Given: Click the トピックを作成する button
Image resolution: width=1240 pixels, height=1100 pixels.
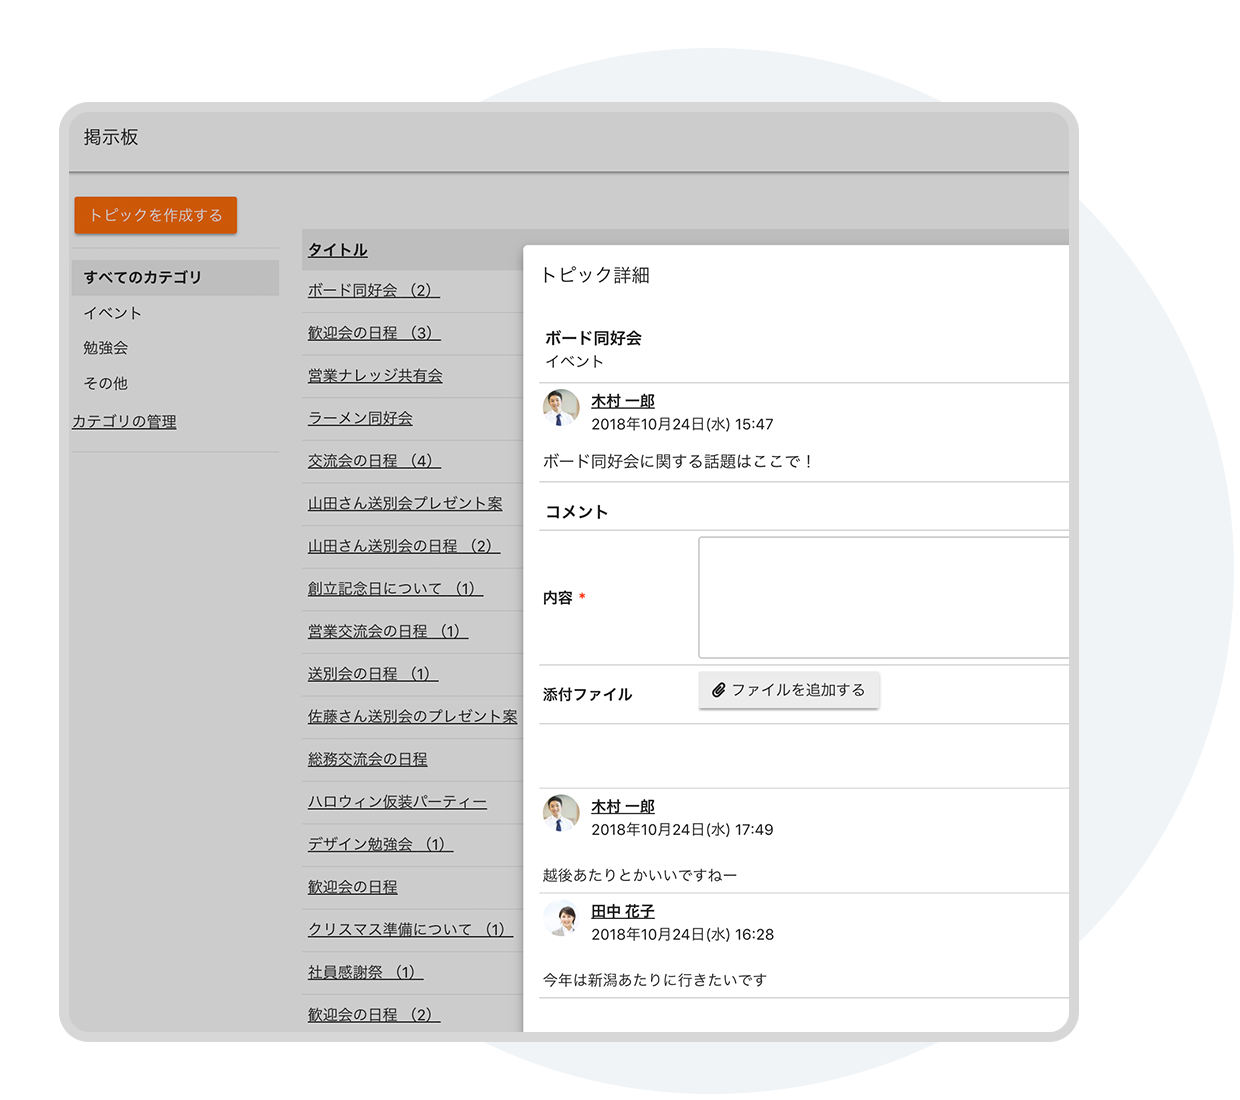Looking at the screenshot, I should pyautogui.click(x=155, y=215).
